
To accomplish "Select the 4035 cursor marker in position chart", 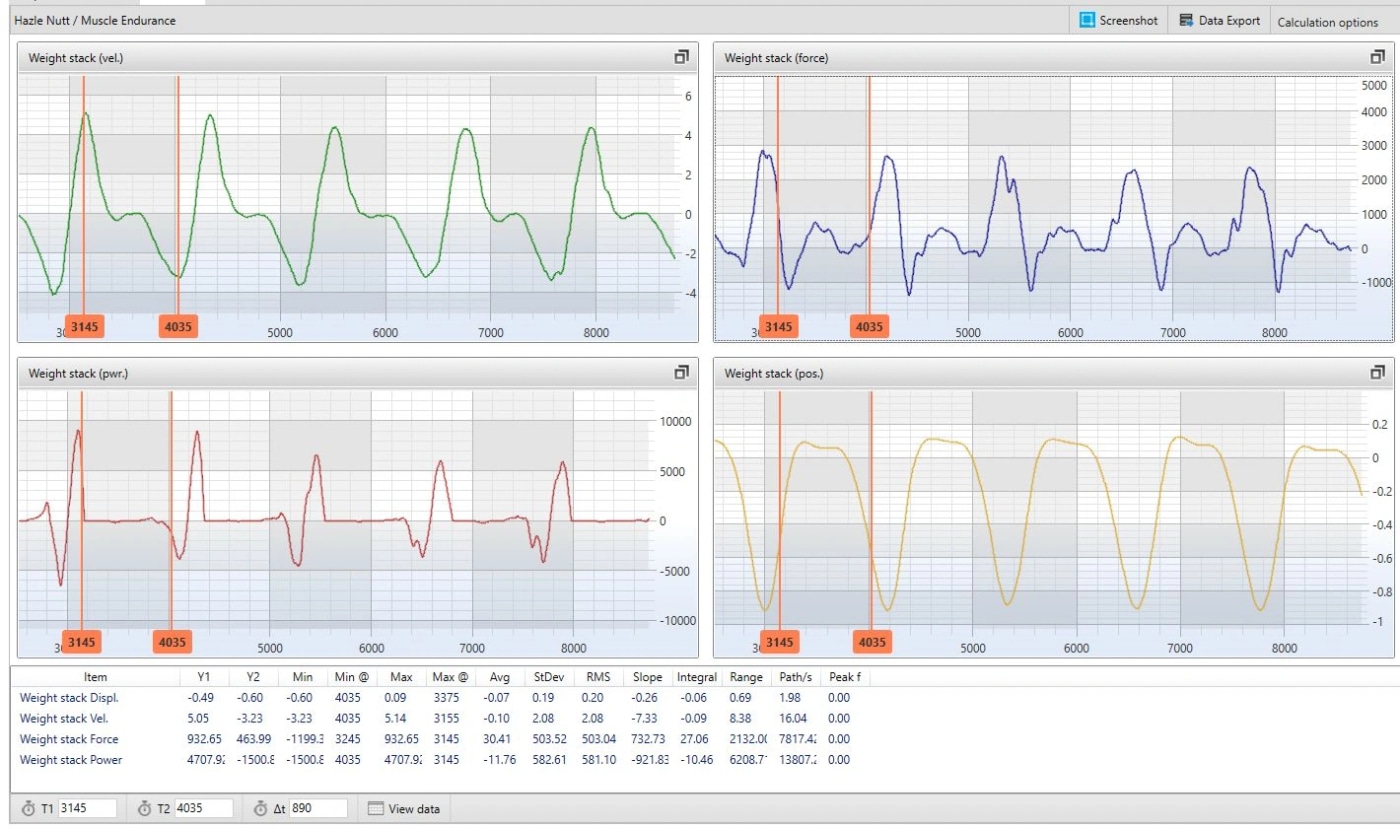I will coord(872,642).
